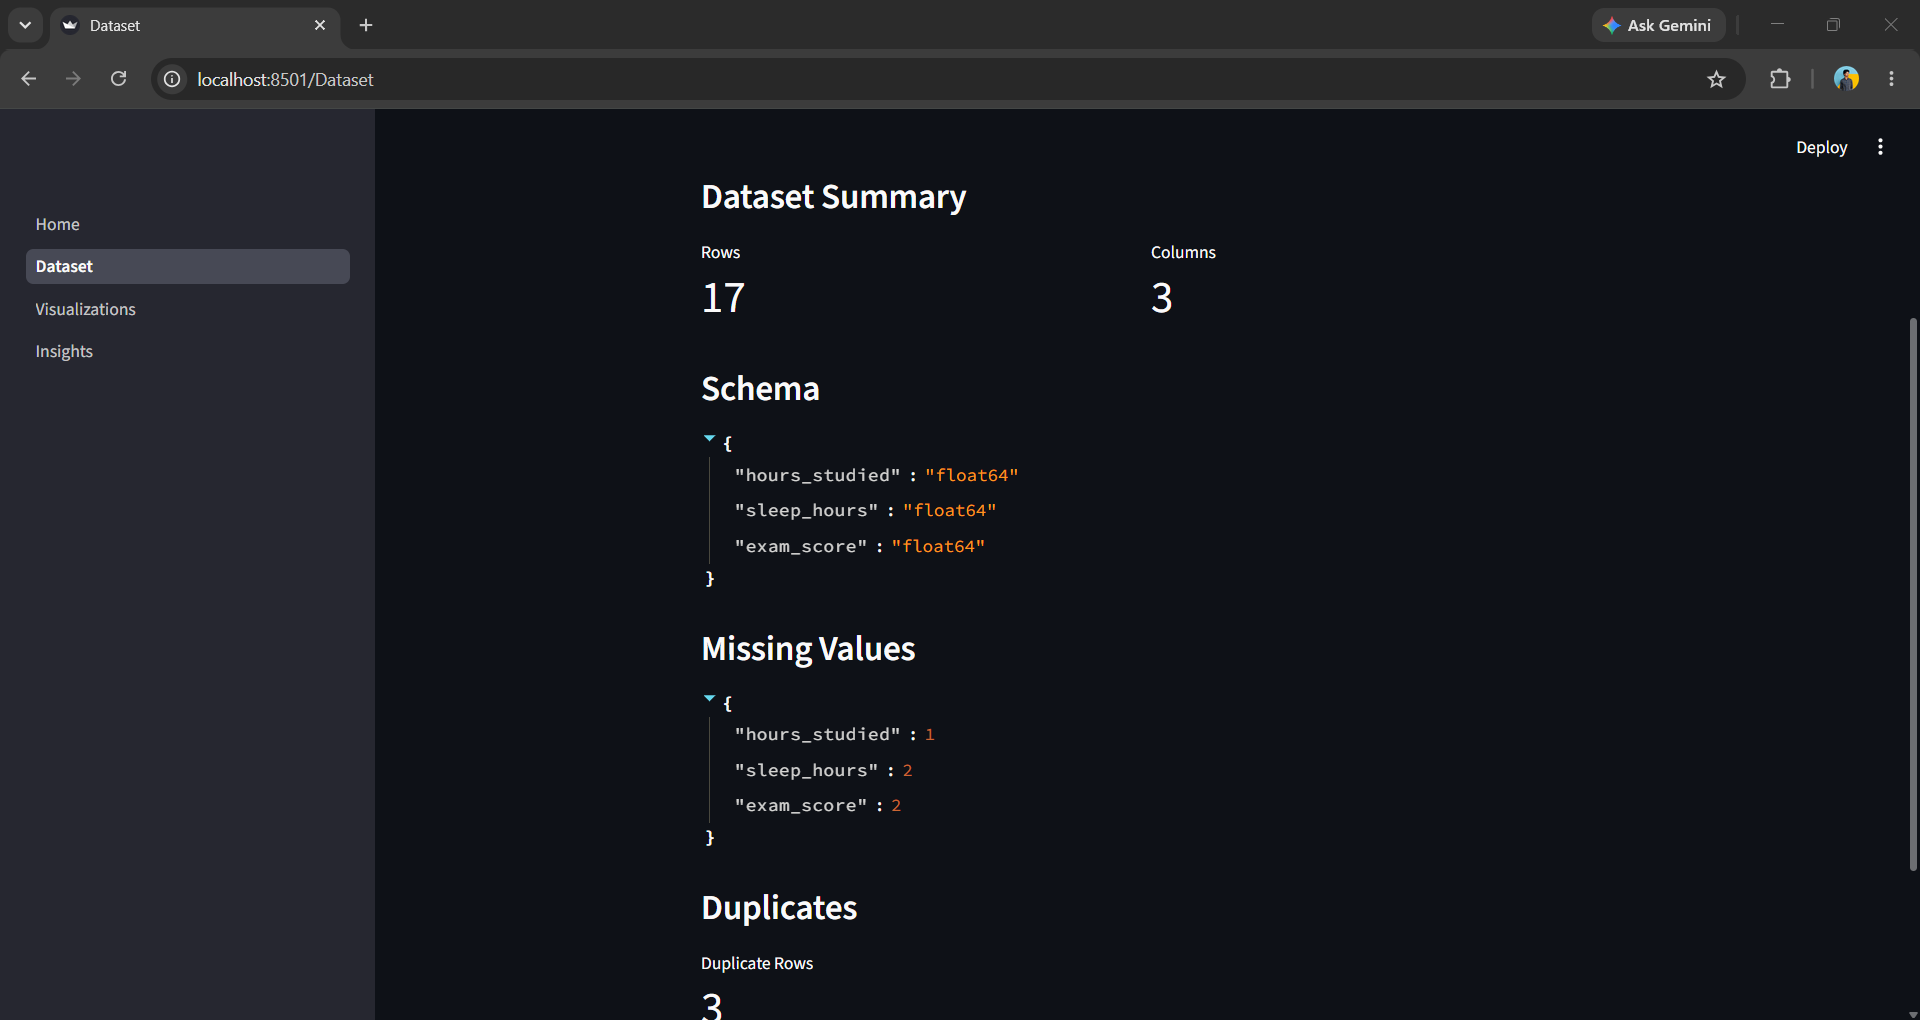Collapse the Missing Values JSON tree
The image size is (1920, 1020).
(709, 699)
